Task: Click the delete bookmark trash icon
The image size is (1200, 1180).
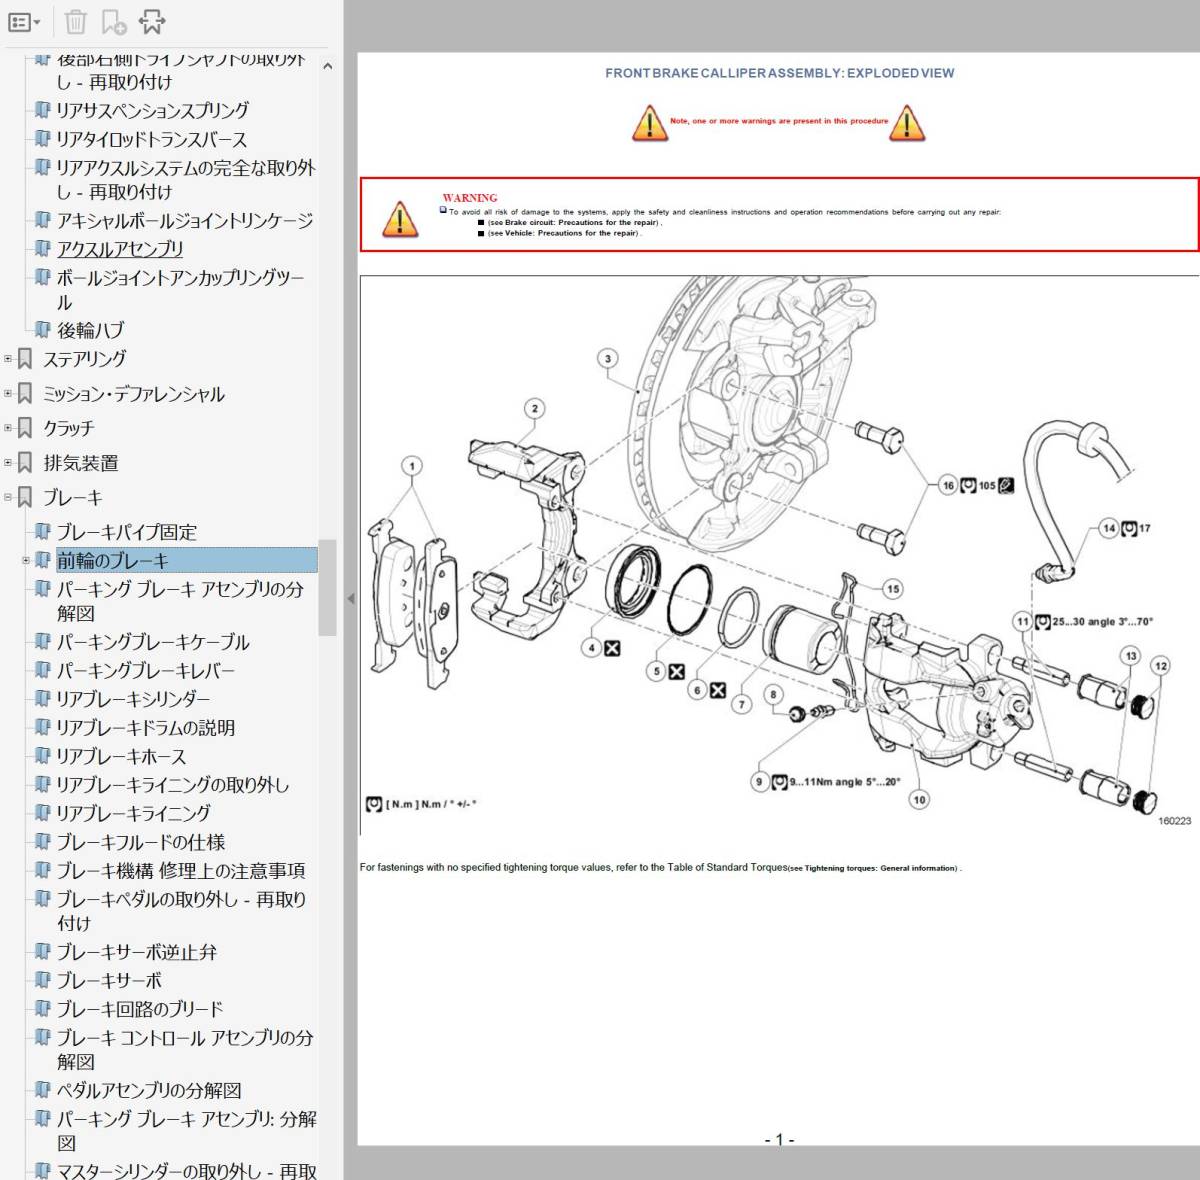Action: click(x=76, y=22)
